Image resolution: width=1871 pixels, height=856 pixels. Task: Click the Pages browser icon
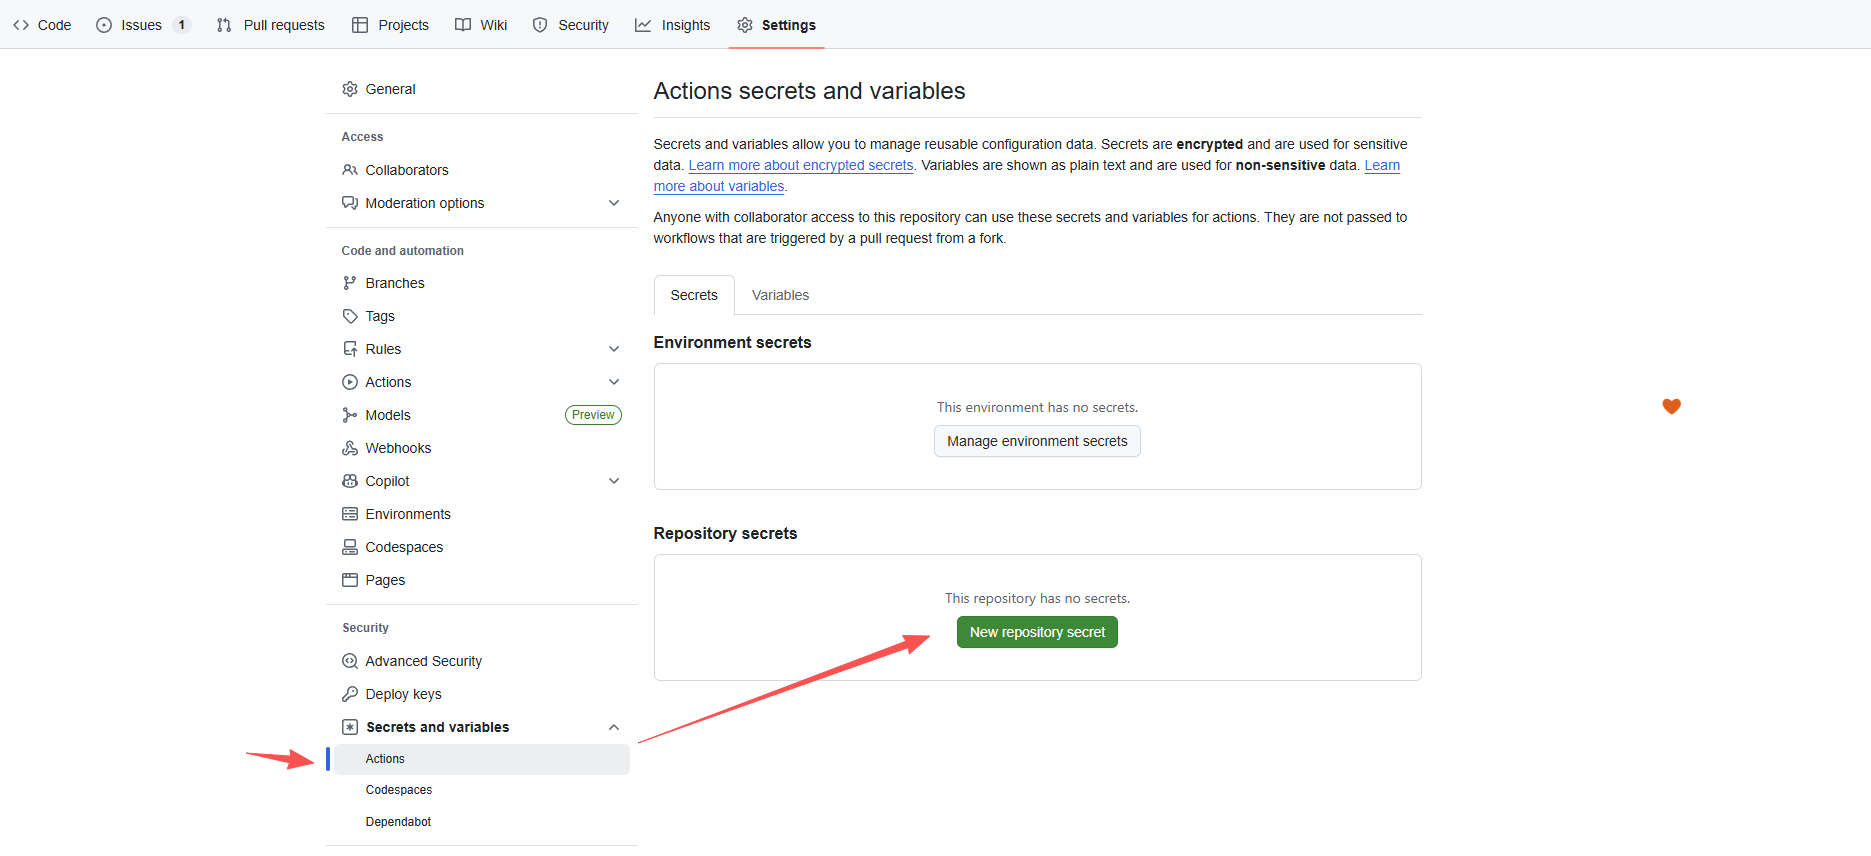[350, 580]
